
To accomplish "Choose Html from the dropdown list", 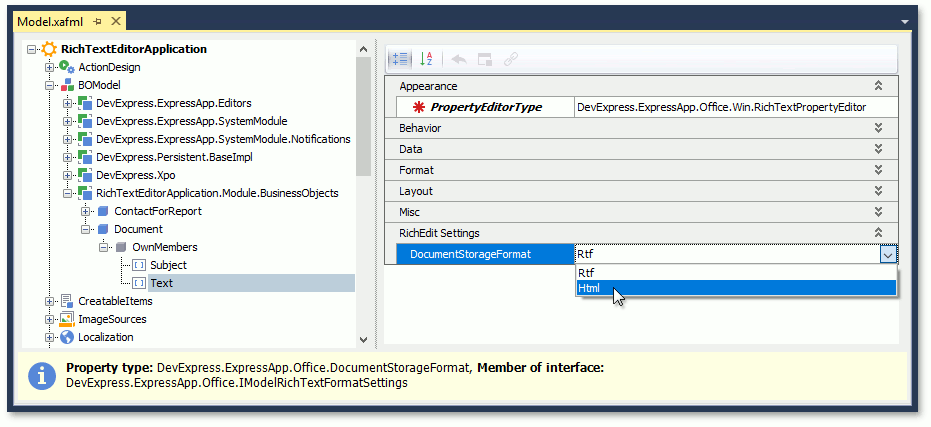I will click(x=736, y=288).
